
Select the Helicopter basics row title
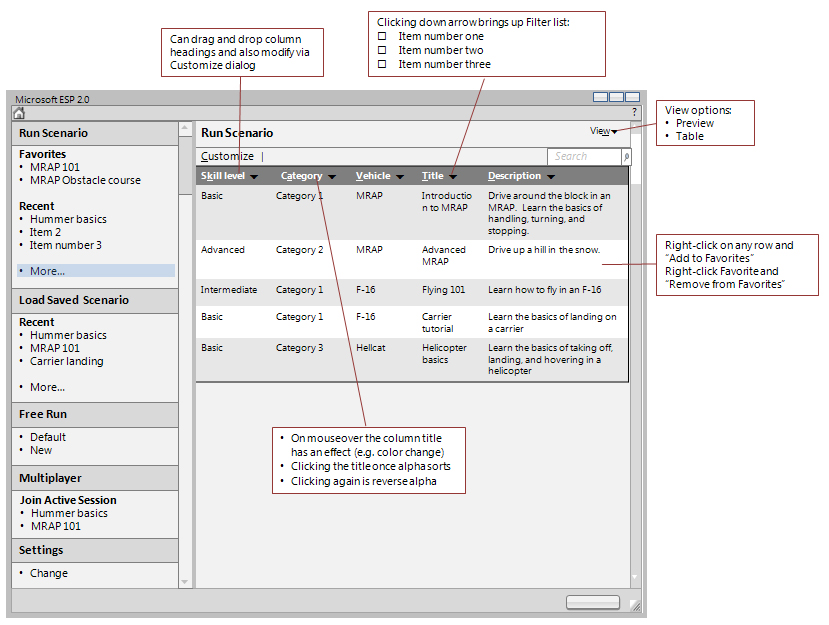(444, 354)
